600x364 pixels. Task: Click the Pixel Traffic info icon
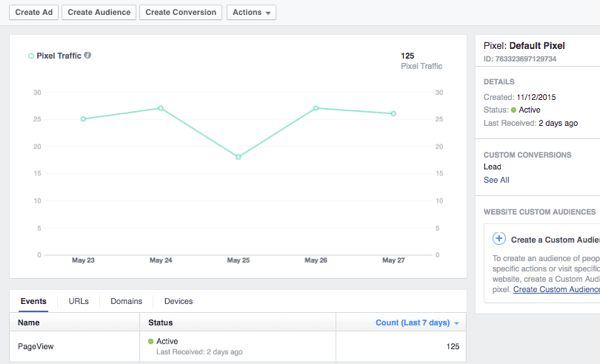click(x=88, y=55)
